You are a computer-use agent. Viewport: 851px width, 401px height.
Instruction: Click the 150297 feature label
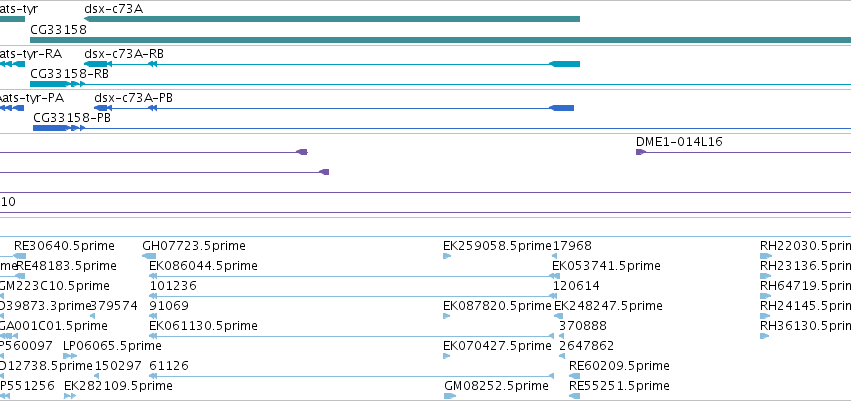(x=118, y=366)
